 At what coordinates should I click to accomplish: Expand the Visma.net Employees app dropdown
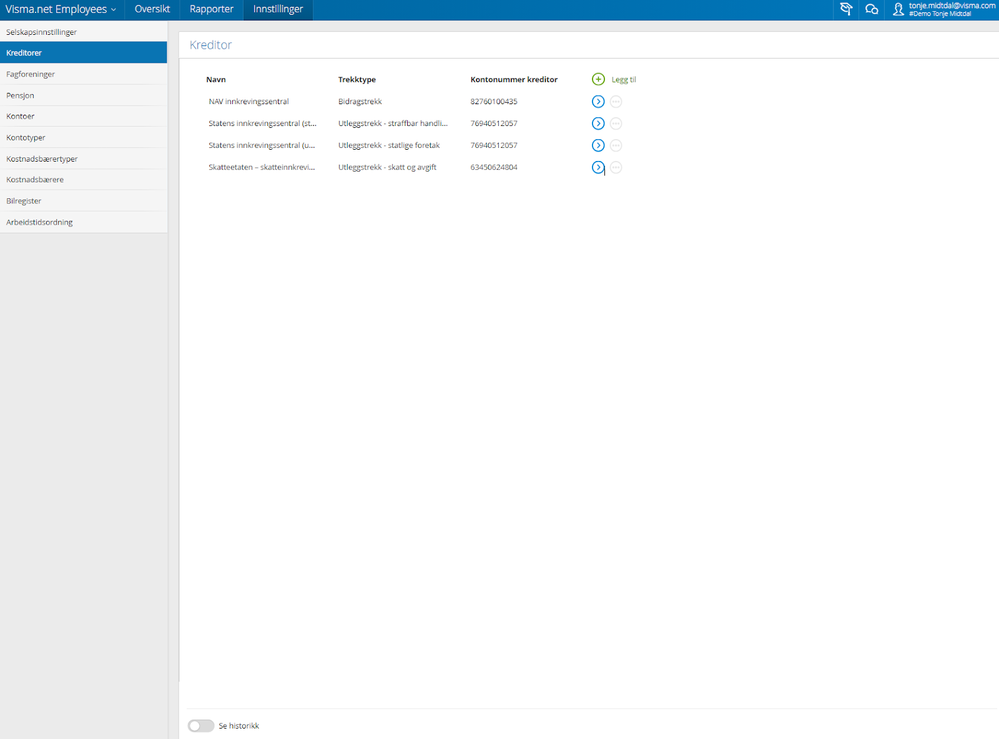point(61,10)
